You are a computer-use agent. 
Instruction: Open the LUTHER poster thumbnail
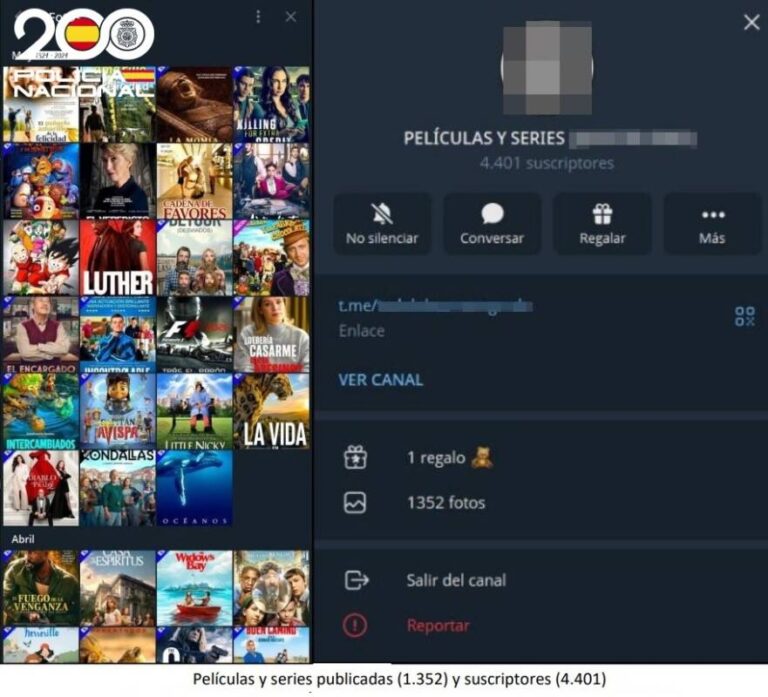coord(118,258)
